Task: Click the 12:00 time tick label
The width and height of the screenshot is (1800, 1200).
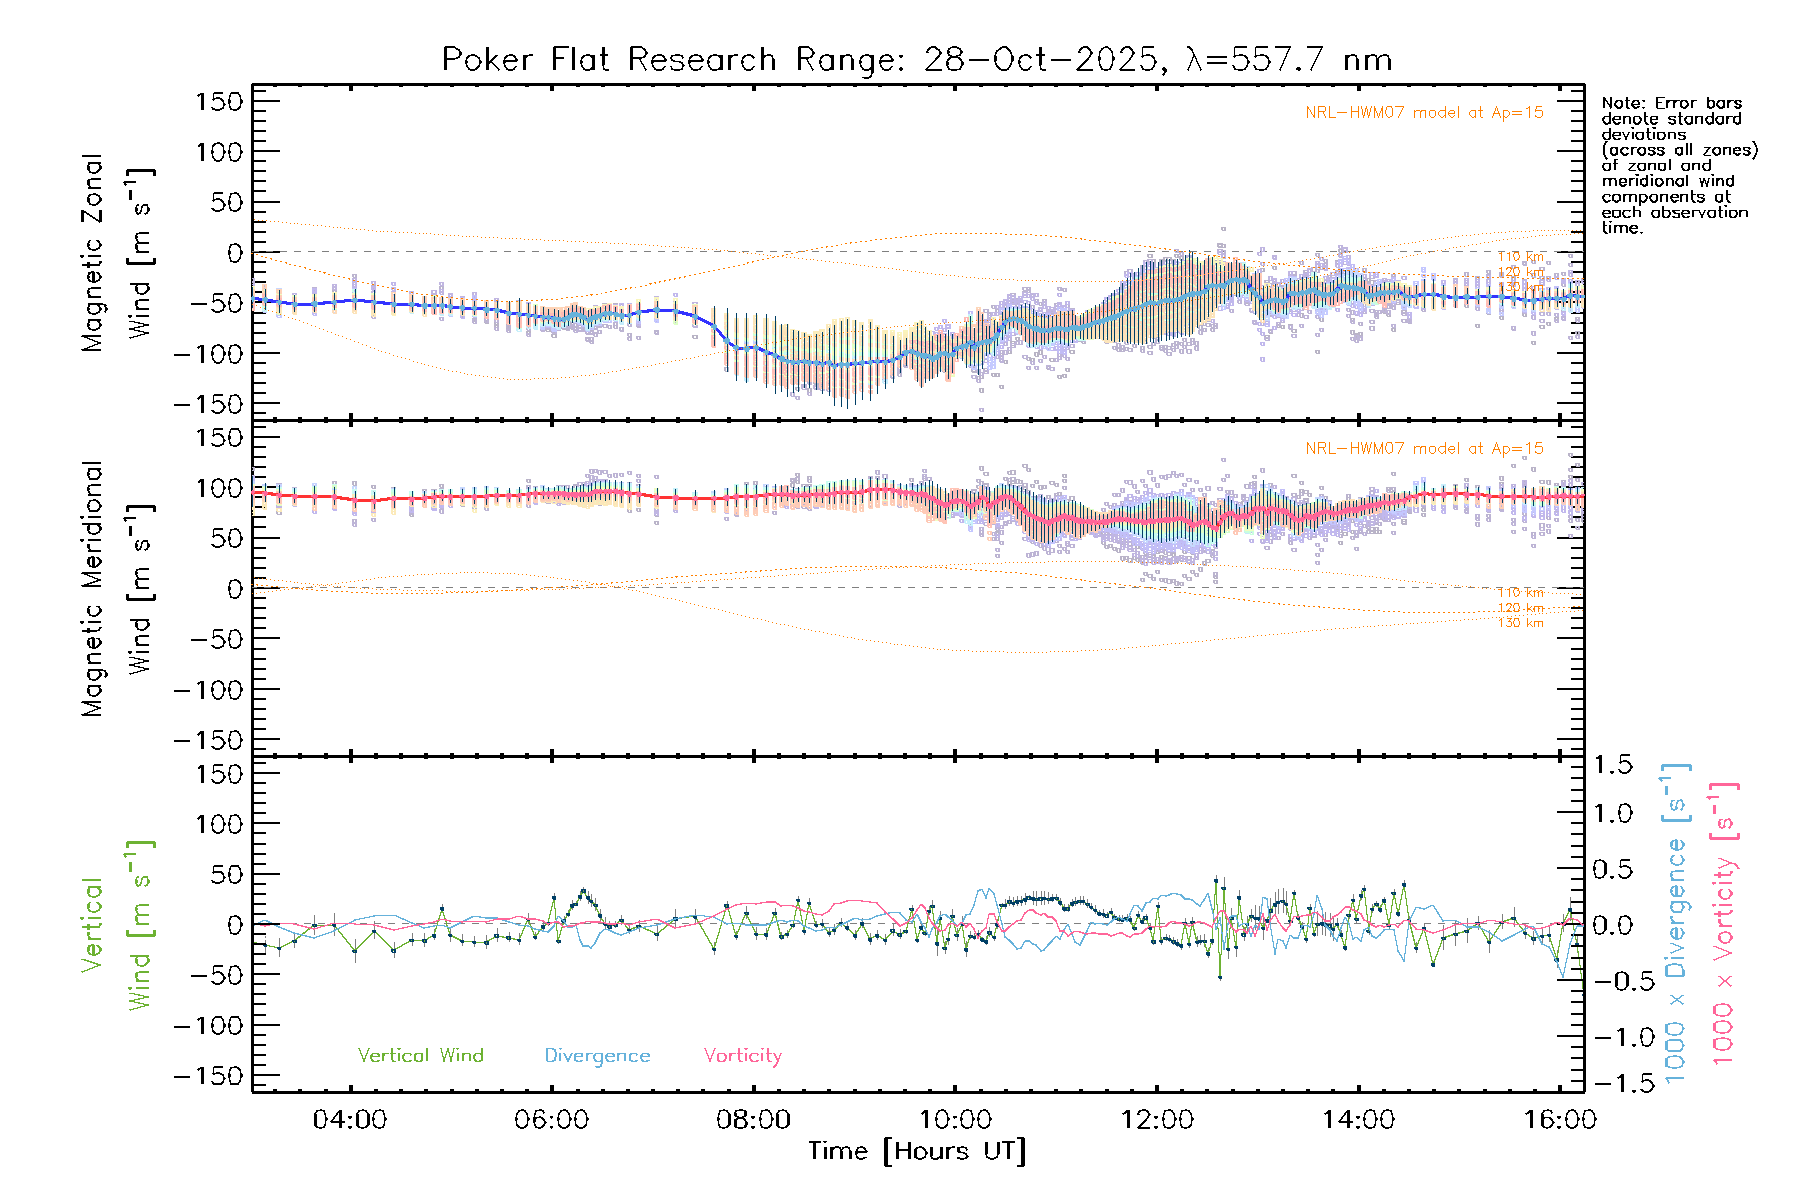Action: click(1157, 1120)
